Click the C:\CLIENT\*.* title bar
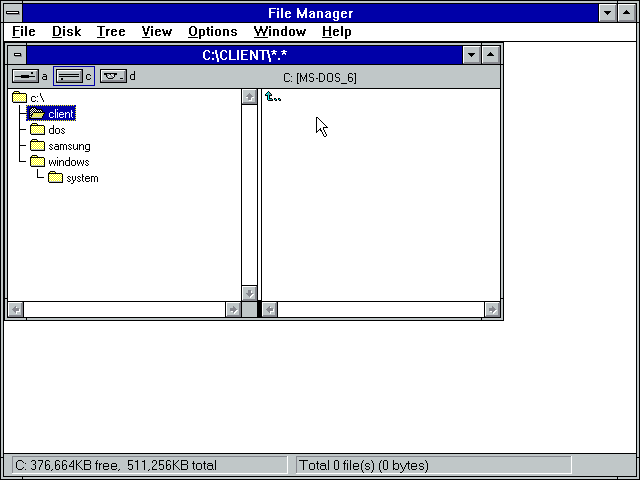This screenshot has height=480, width=640. (244, 55)
